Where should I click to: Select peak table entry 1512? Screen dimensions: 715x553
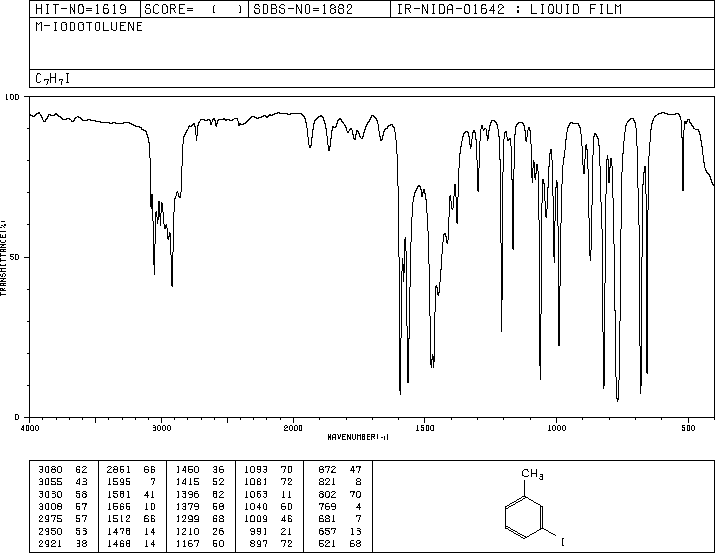click(119, 519)
